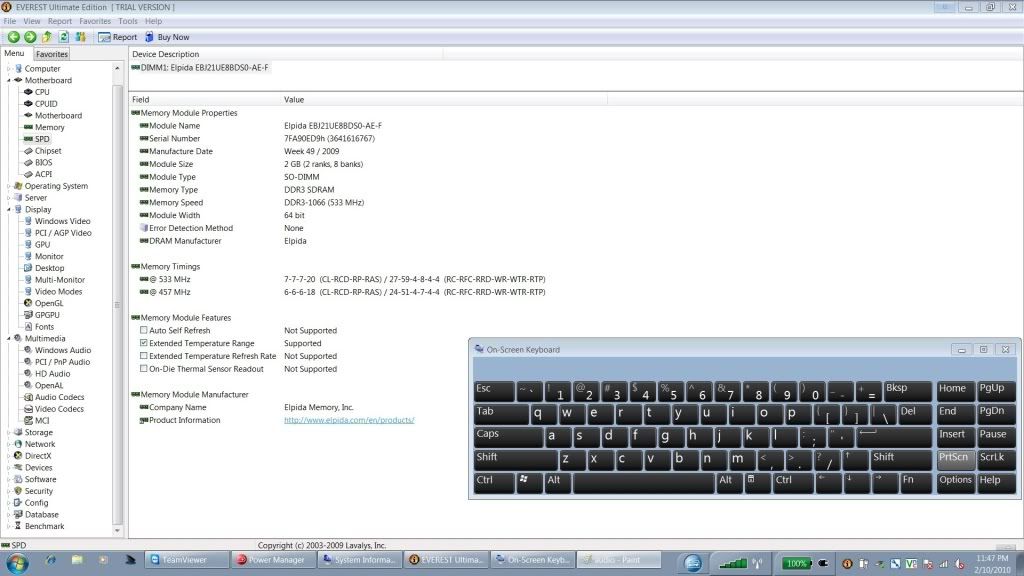
Task: Select the SPD tree item
Action: point(42,139)
